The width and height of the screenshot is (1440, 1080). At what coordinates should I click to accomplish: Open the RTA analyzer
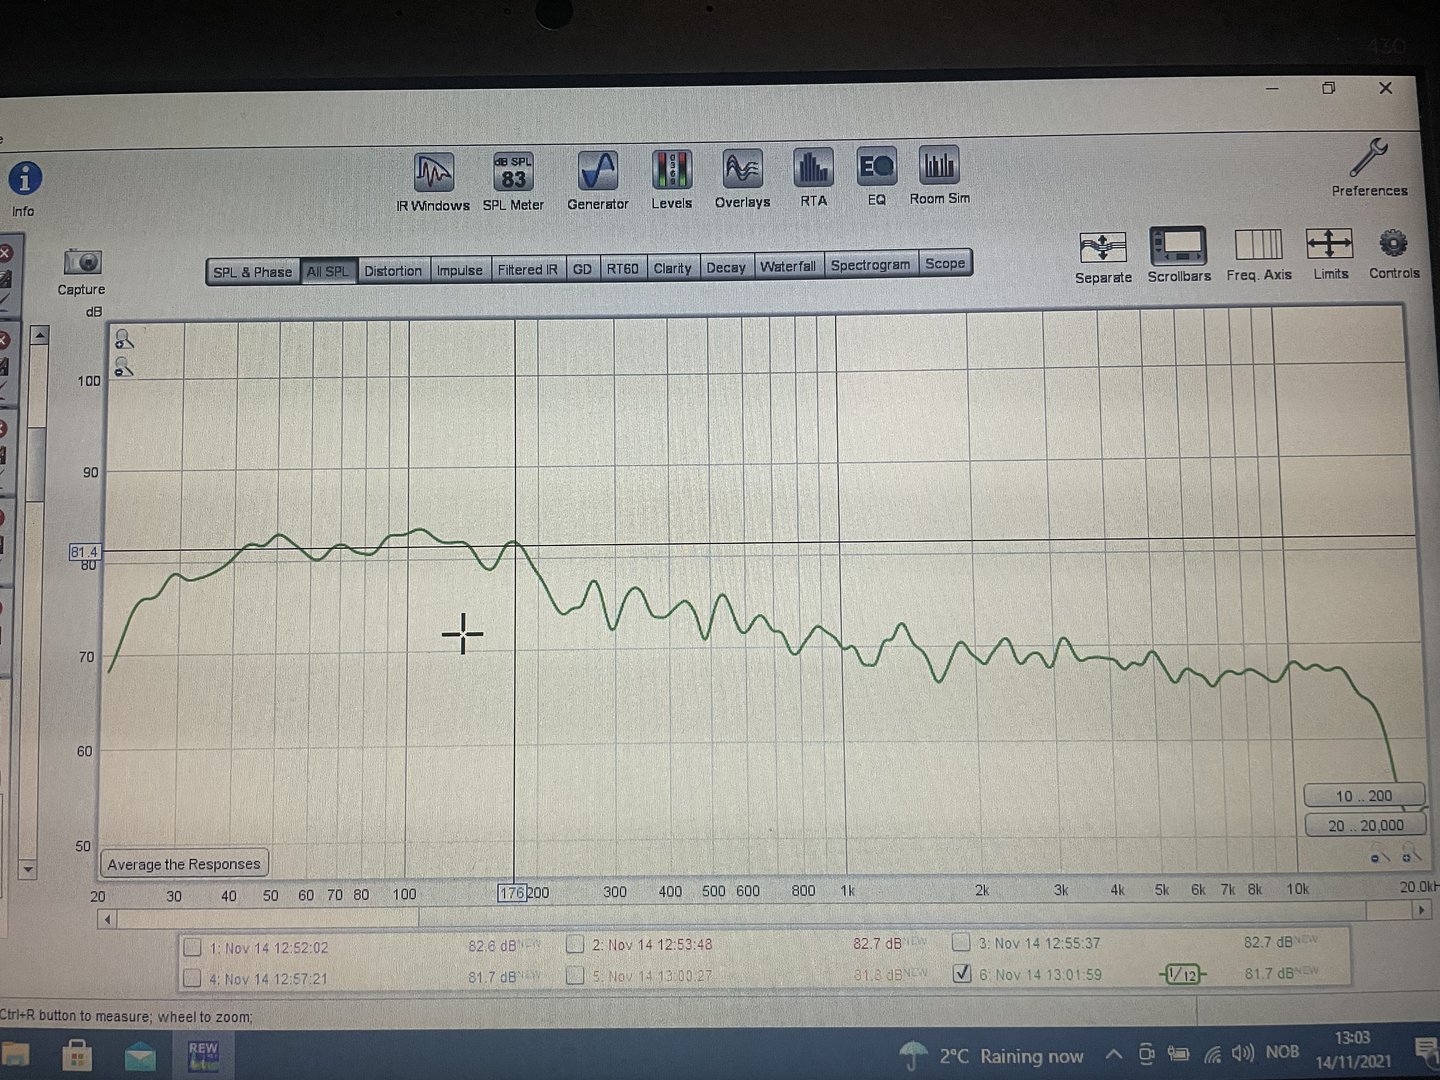[x=813, y=177]
